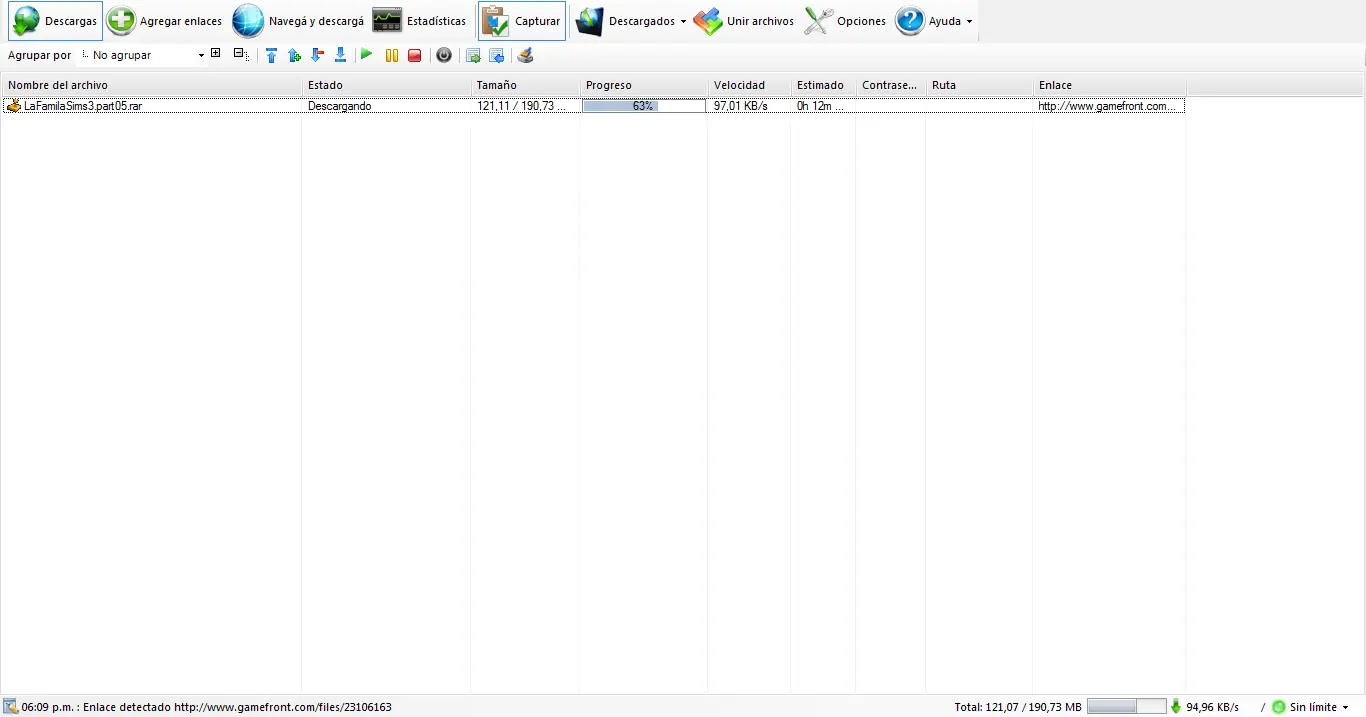Click Agregar enlaces to add links
1366x717 pixels.
166,21
